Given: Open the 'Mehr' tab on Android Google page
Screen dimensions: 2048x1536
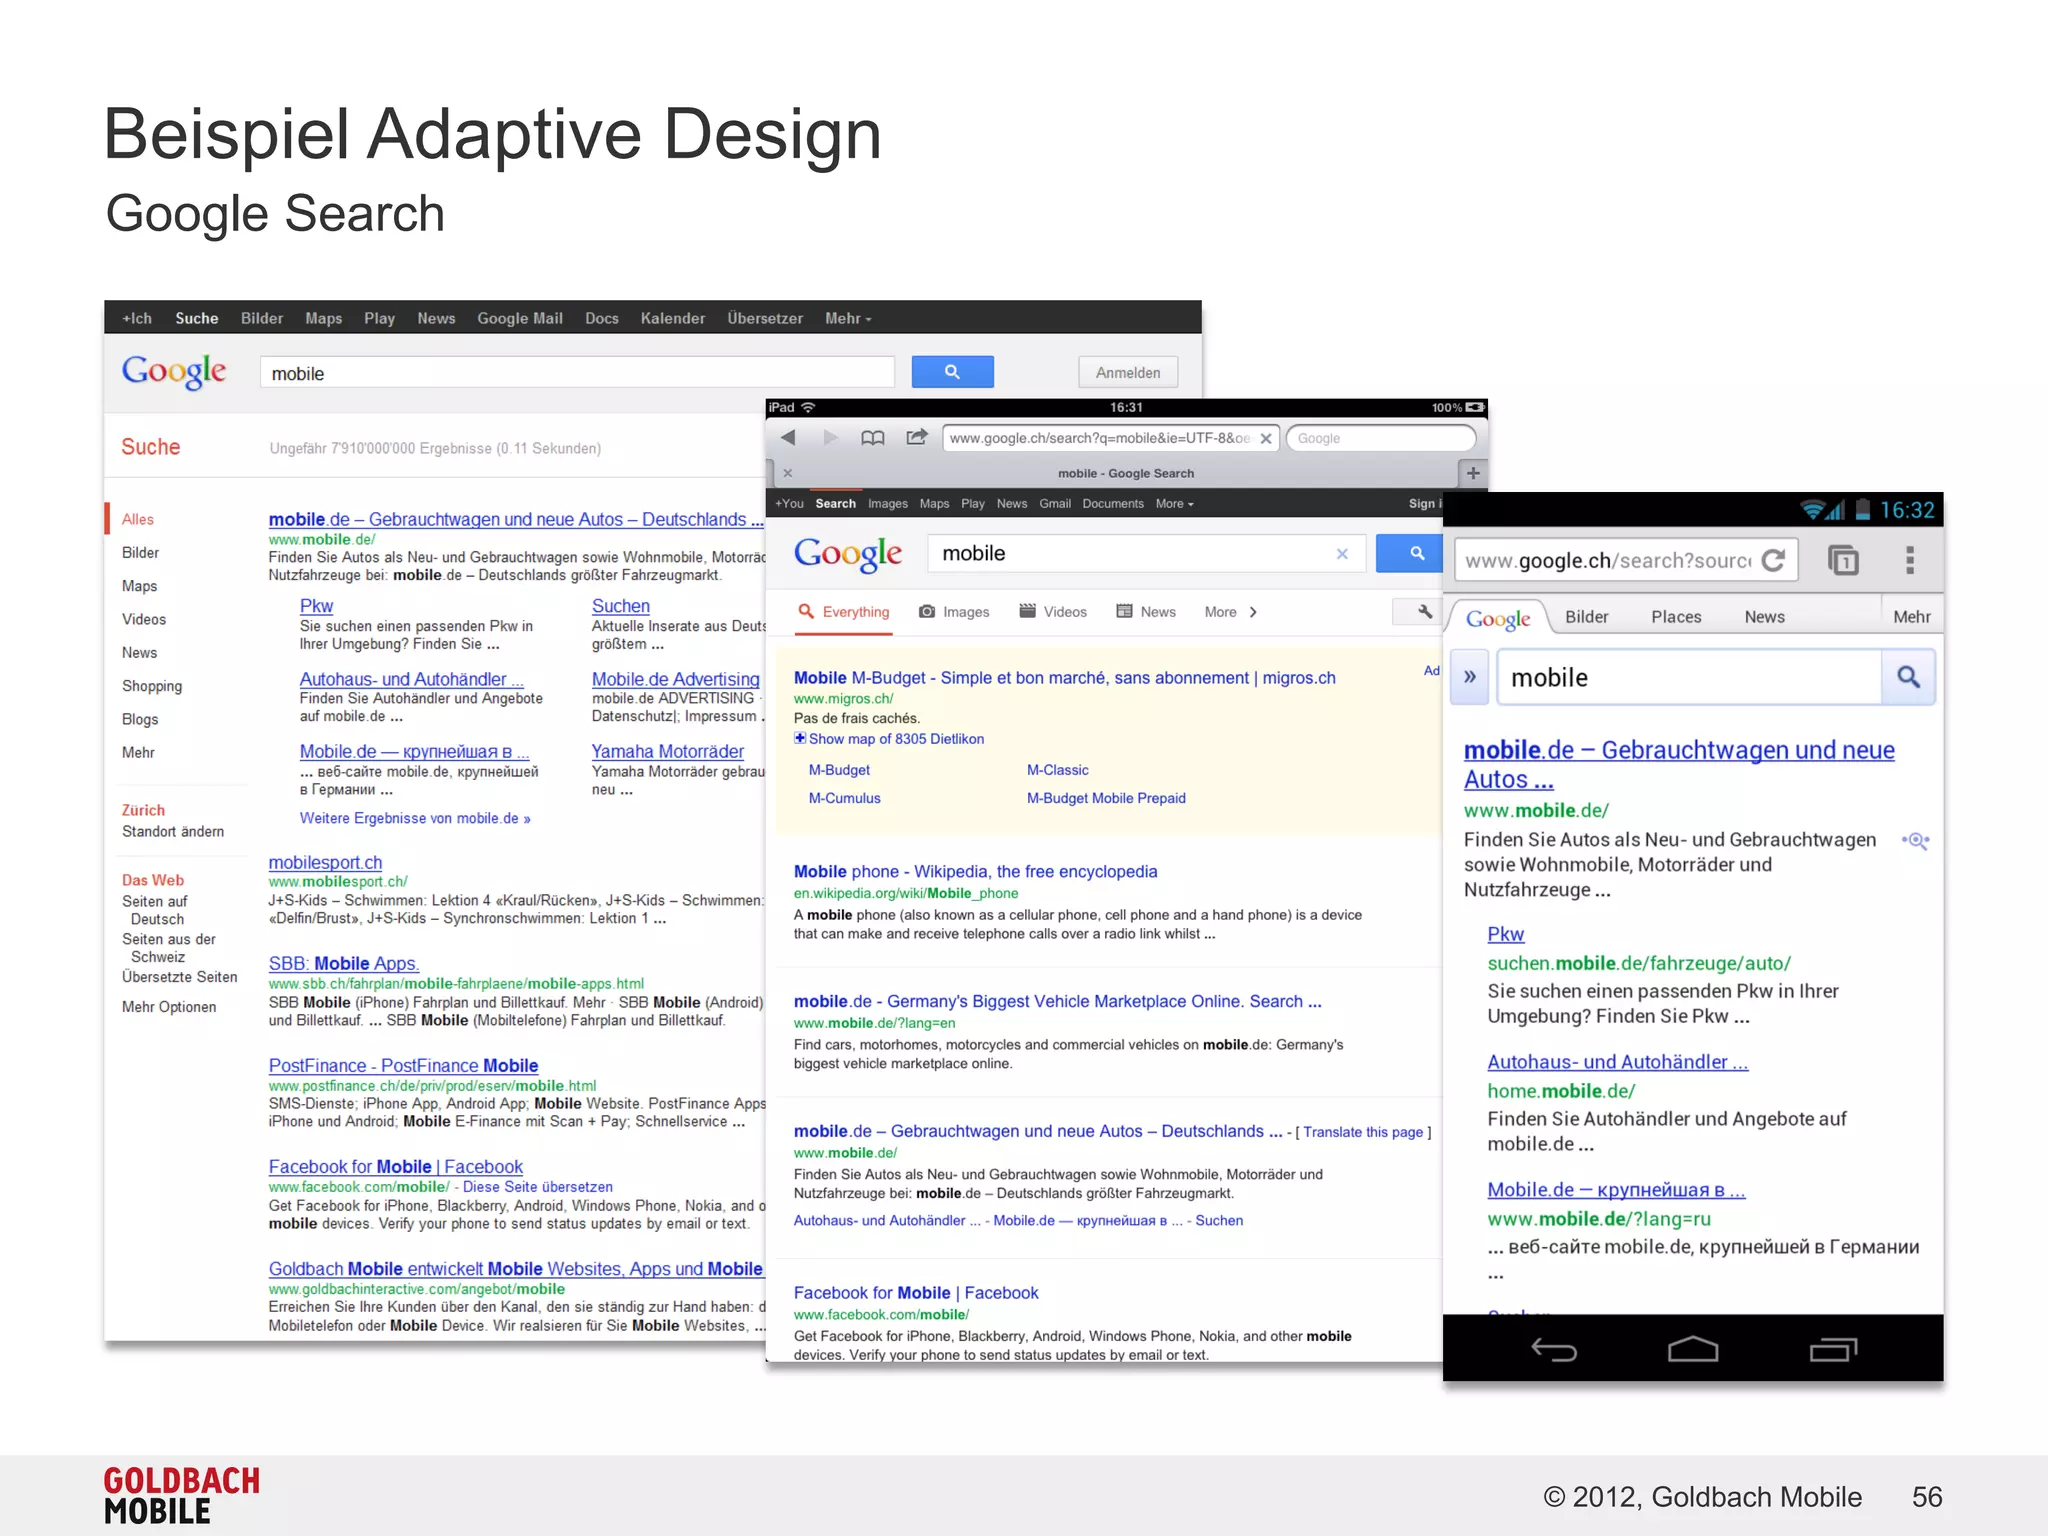Looking at the screenshot, I should (x=1911, y=617).
